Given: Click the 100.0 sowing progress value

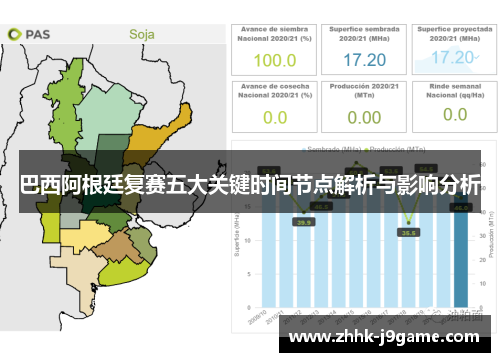Looking at the screenshot, I should tap(275, 61).
